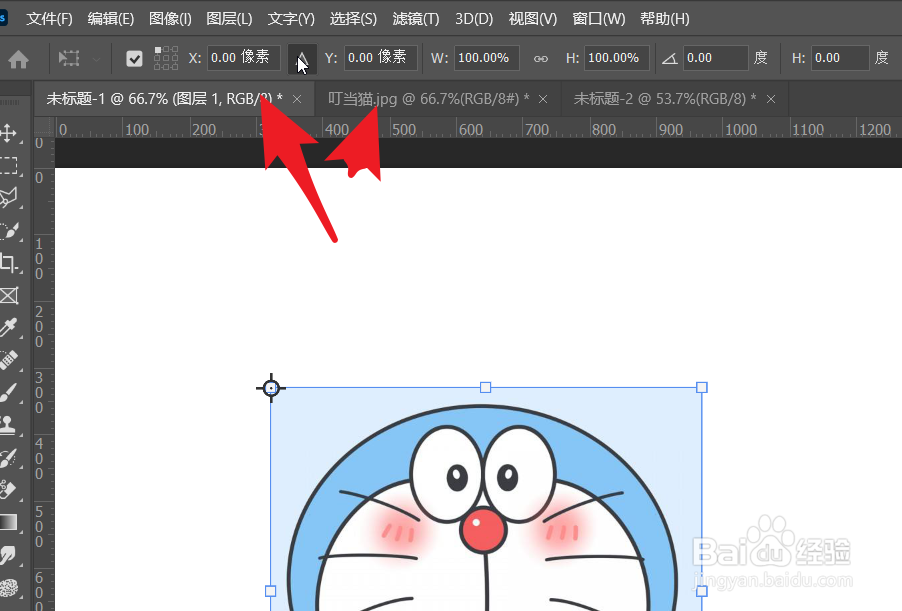902x611 pixels.
Task: Toggle relative positioning triangle button
Action: (302, 59)
